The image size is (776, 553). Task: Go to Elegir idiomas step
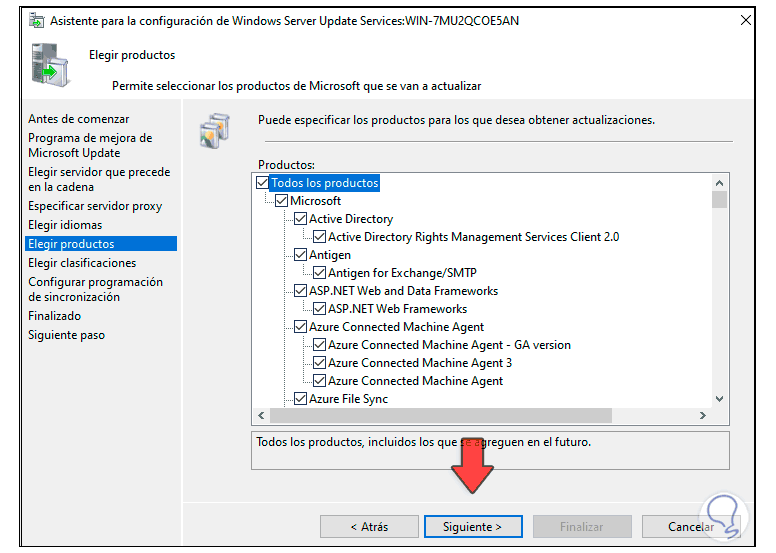[x=65, y=225]
